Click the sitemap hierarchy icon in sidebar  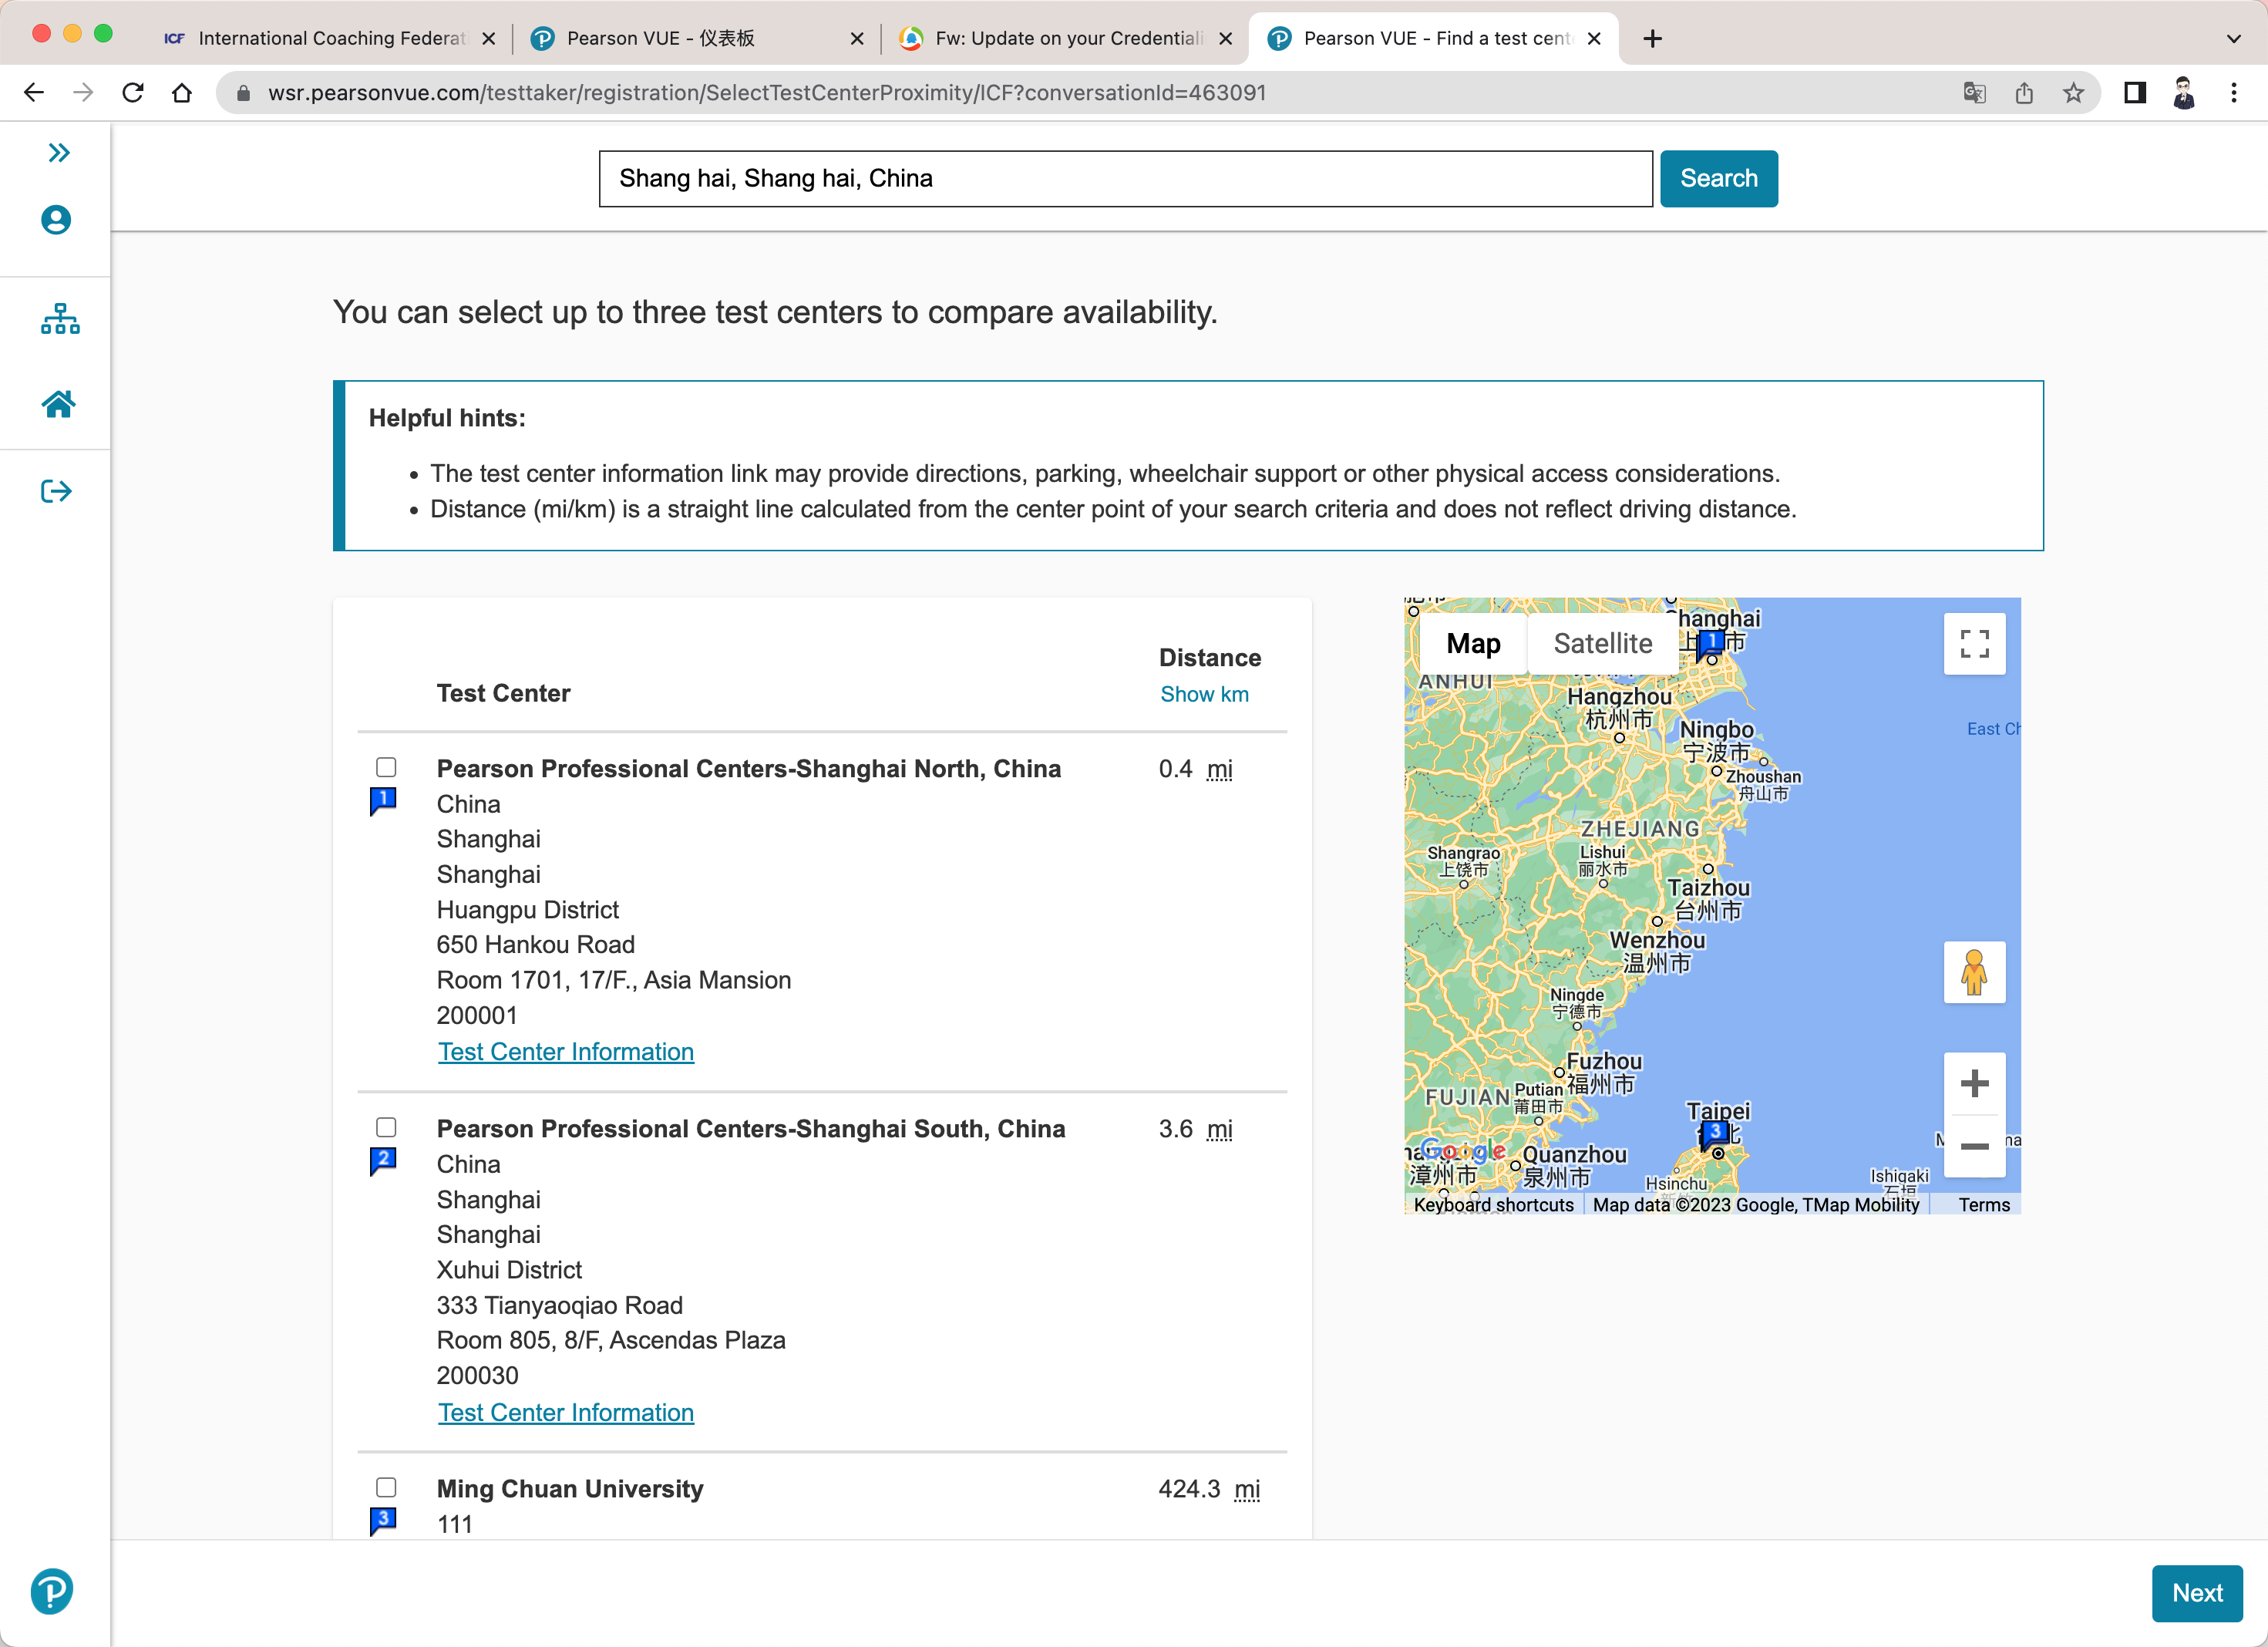[60, 319]
